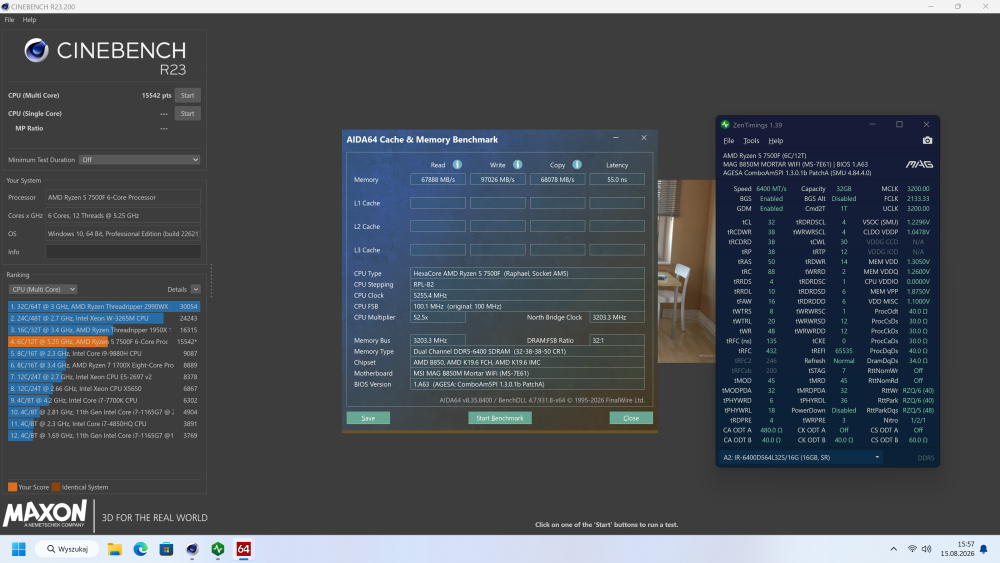Open the Windows Start menu

click(x=18, y=549)
